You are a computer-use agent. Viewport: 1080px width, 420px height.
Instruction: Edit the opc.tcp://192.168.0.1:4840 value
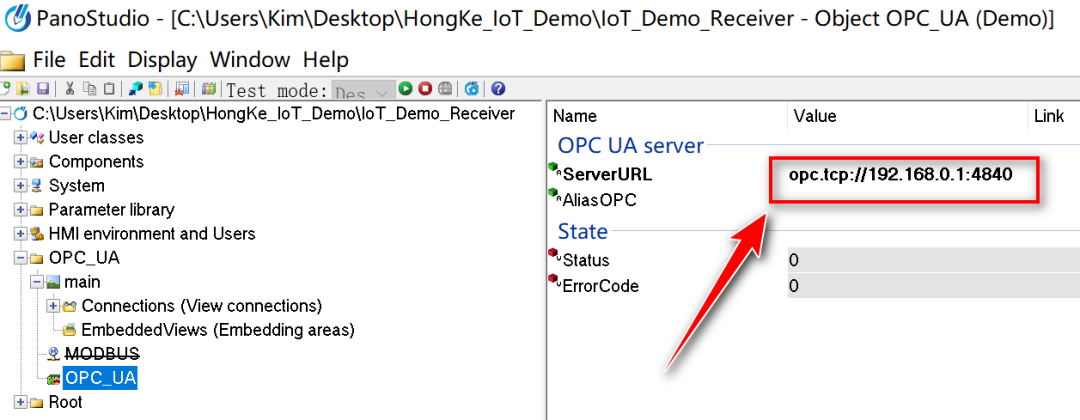[x=900, y=174]
